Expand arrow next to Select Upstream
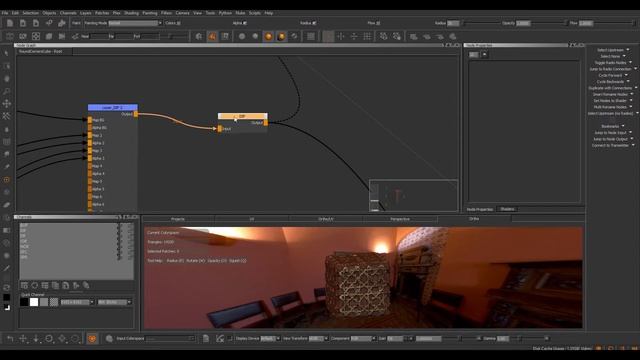 [x=628, y=50]
